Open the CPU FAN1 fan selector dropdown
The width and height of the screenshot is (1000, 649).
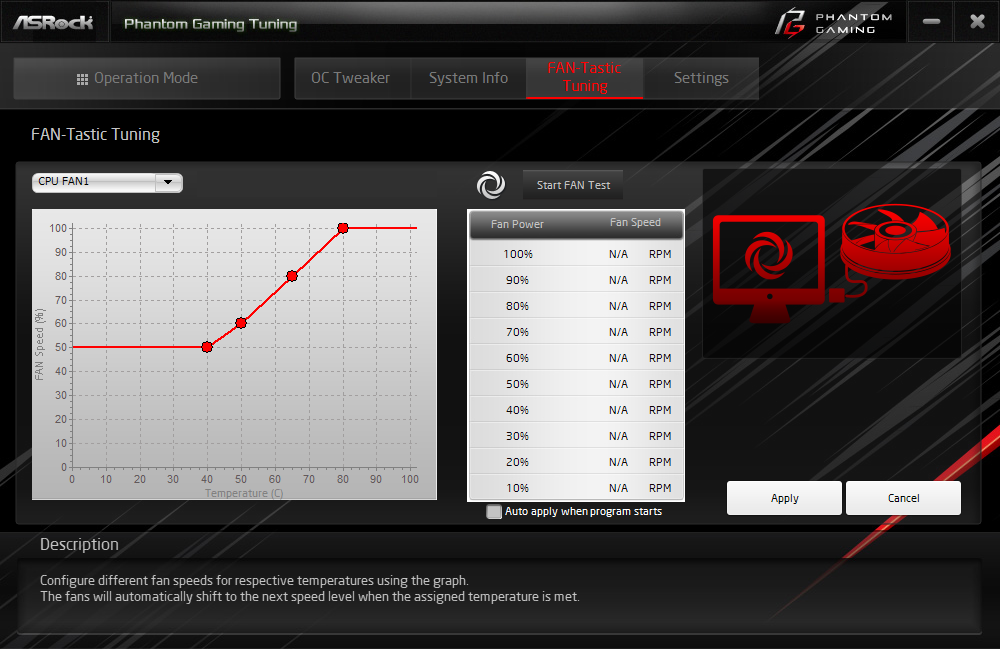107,182
